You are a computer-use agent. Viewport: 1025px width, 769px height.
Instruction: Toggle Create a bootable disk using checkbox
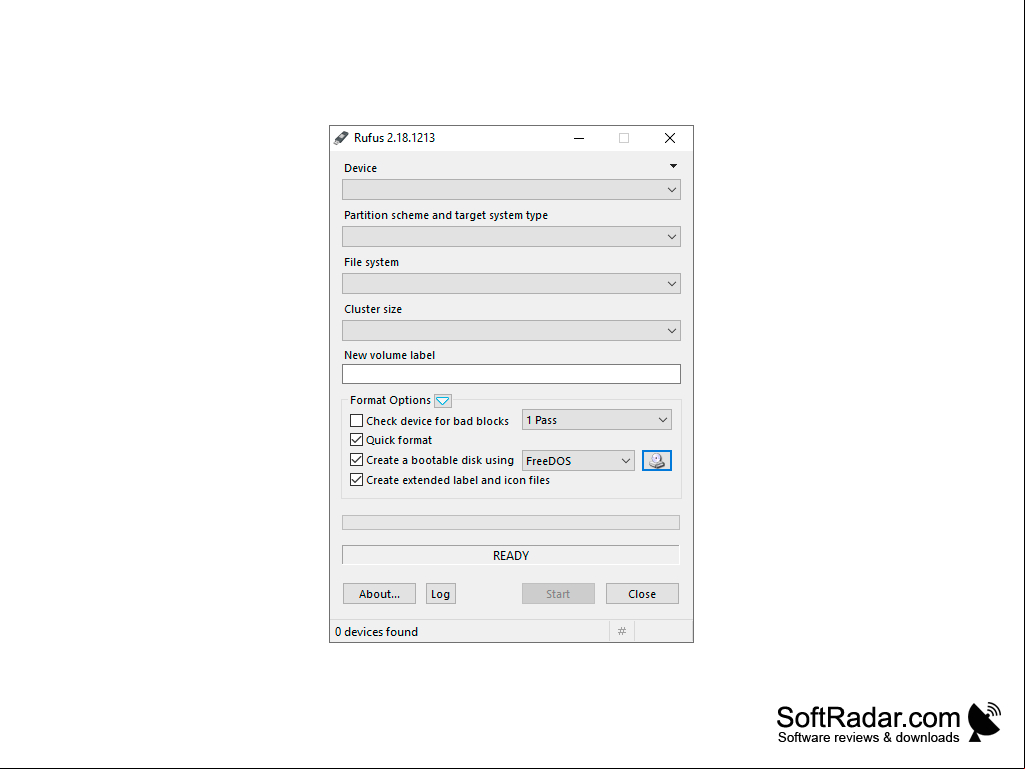(x=356, y=460)
